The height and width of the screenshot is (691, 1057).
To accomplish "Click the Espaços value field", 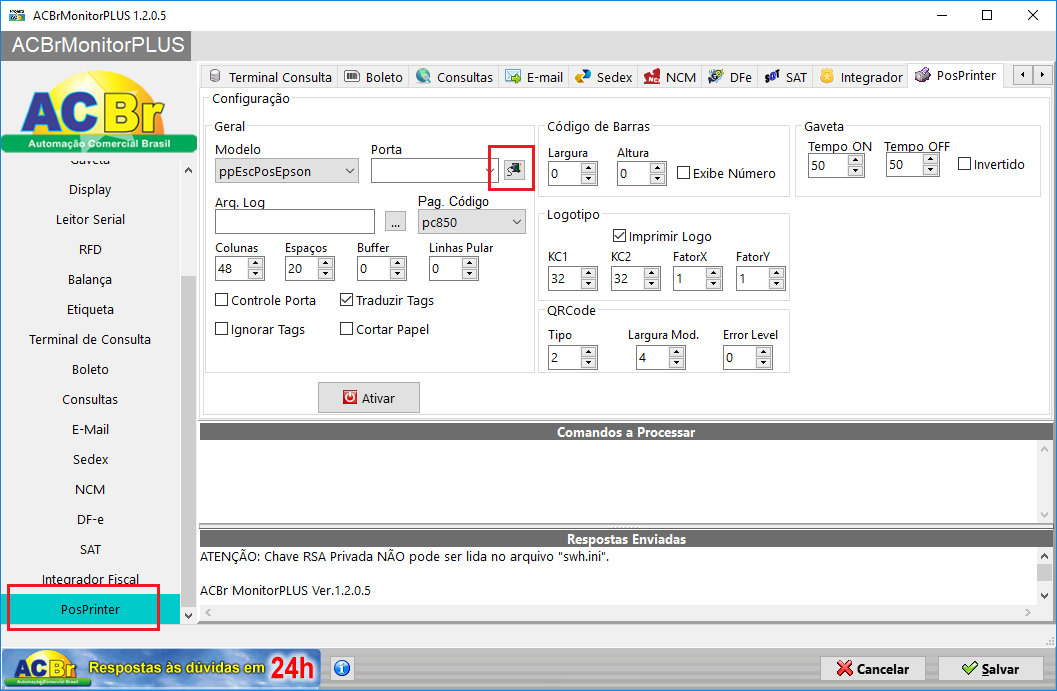I will coord(301,268).
